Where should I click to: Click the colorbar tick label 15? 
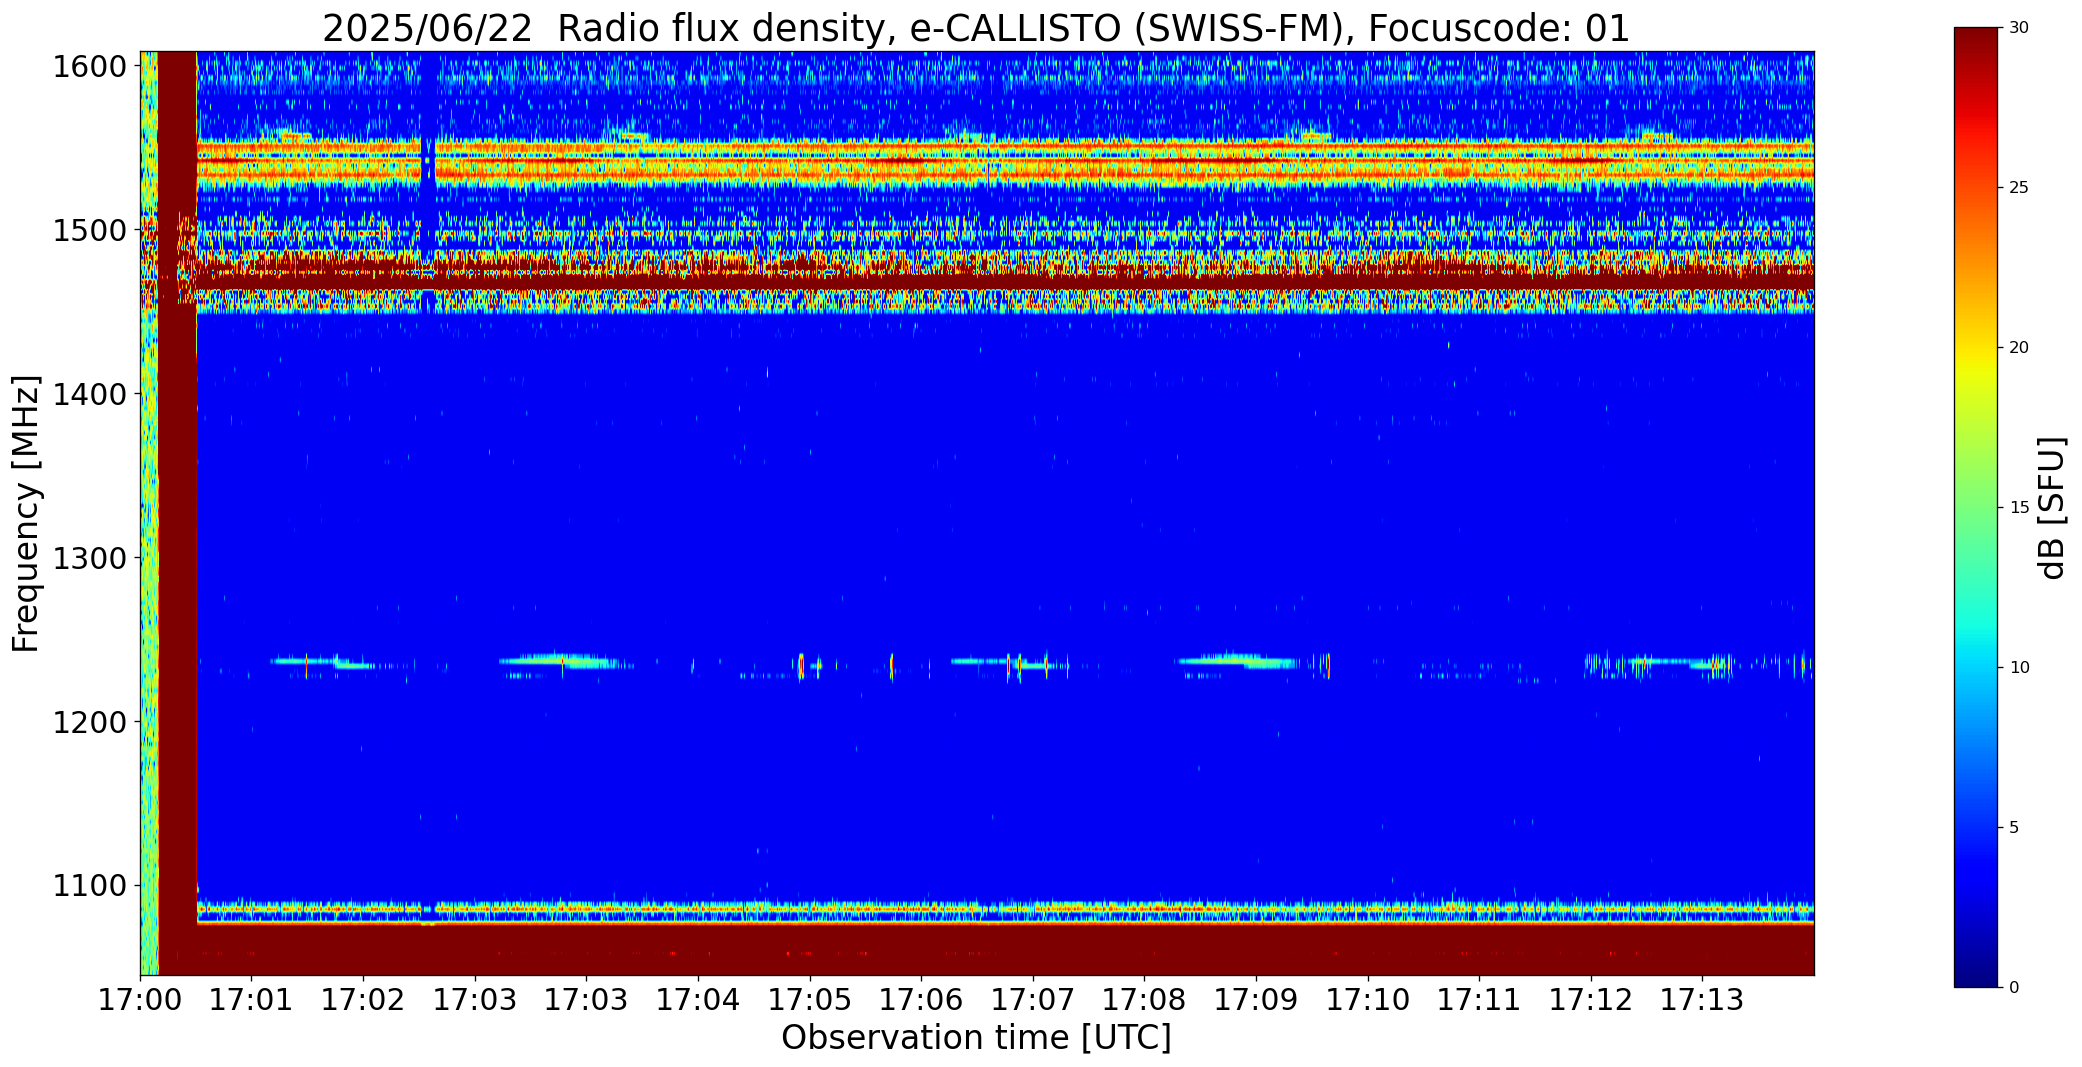[2019, 508]
